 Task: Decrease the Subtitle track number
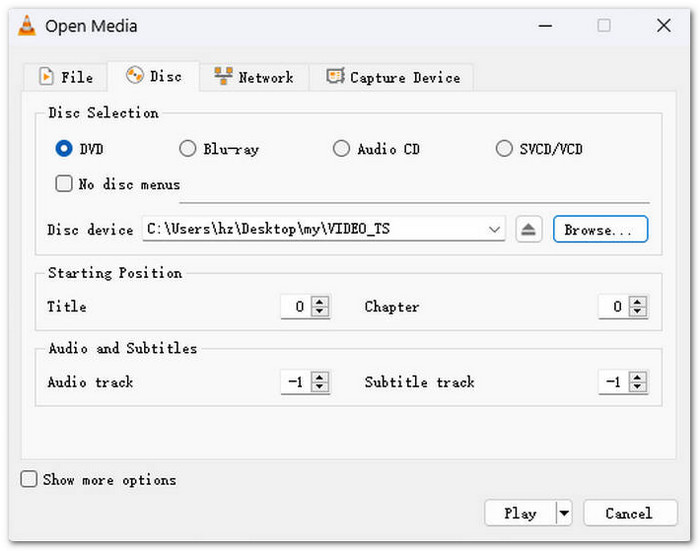point(637,388)
